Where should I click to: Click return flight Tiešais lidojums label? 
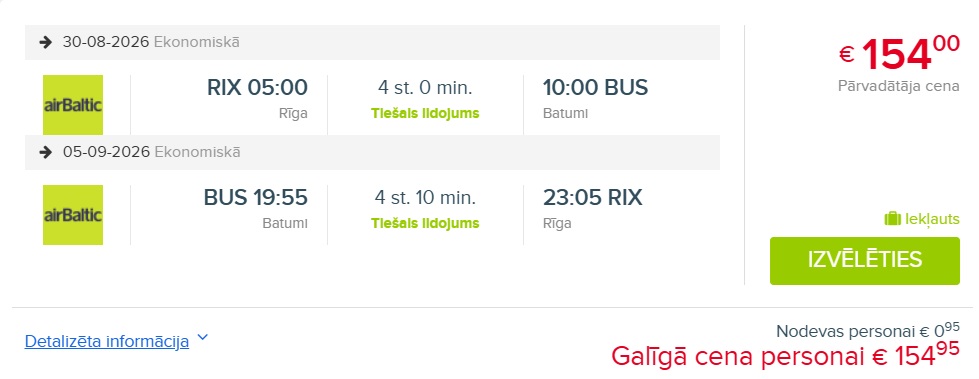(425, 224)
